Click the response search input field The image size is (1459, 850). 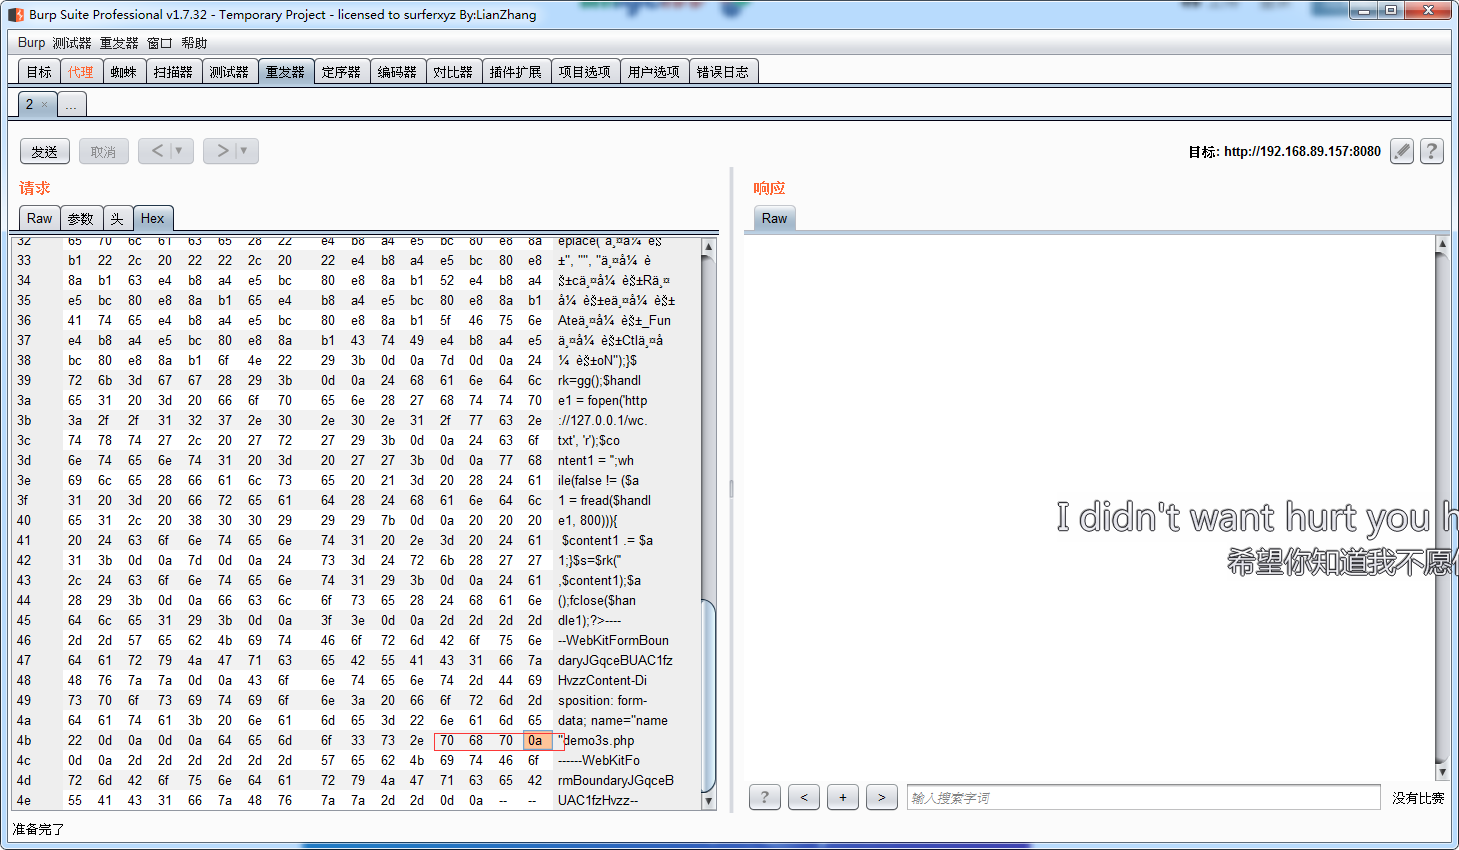pos(1144,797)
